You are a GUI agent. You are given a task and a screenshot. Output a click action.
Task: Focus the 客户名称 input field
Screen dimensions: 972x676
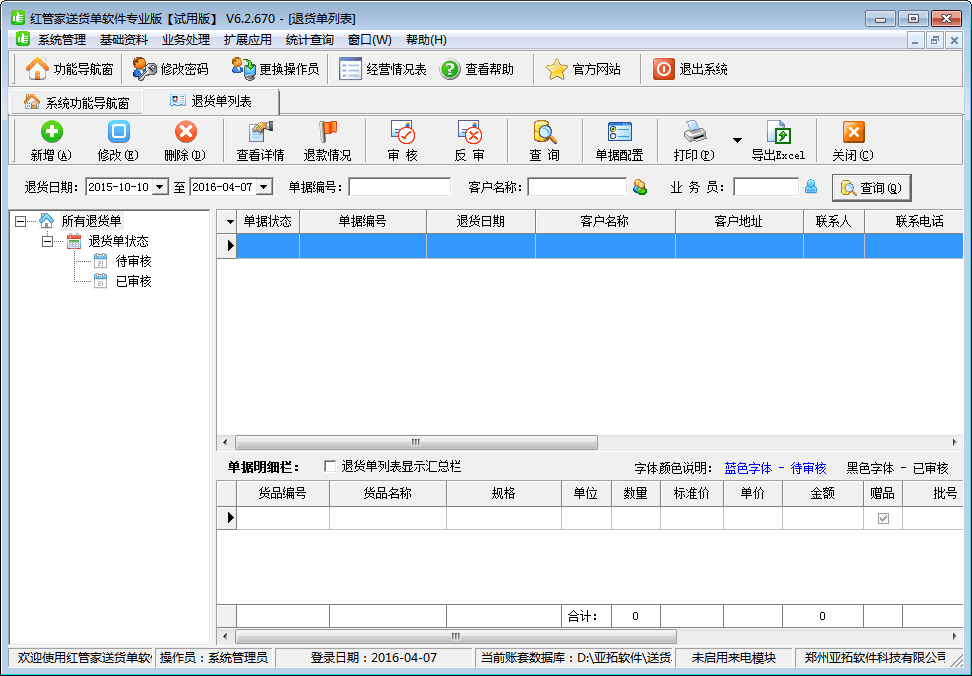pos(577,187)
